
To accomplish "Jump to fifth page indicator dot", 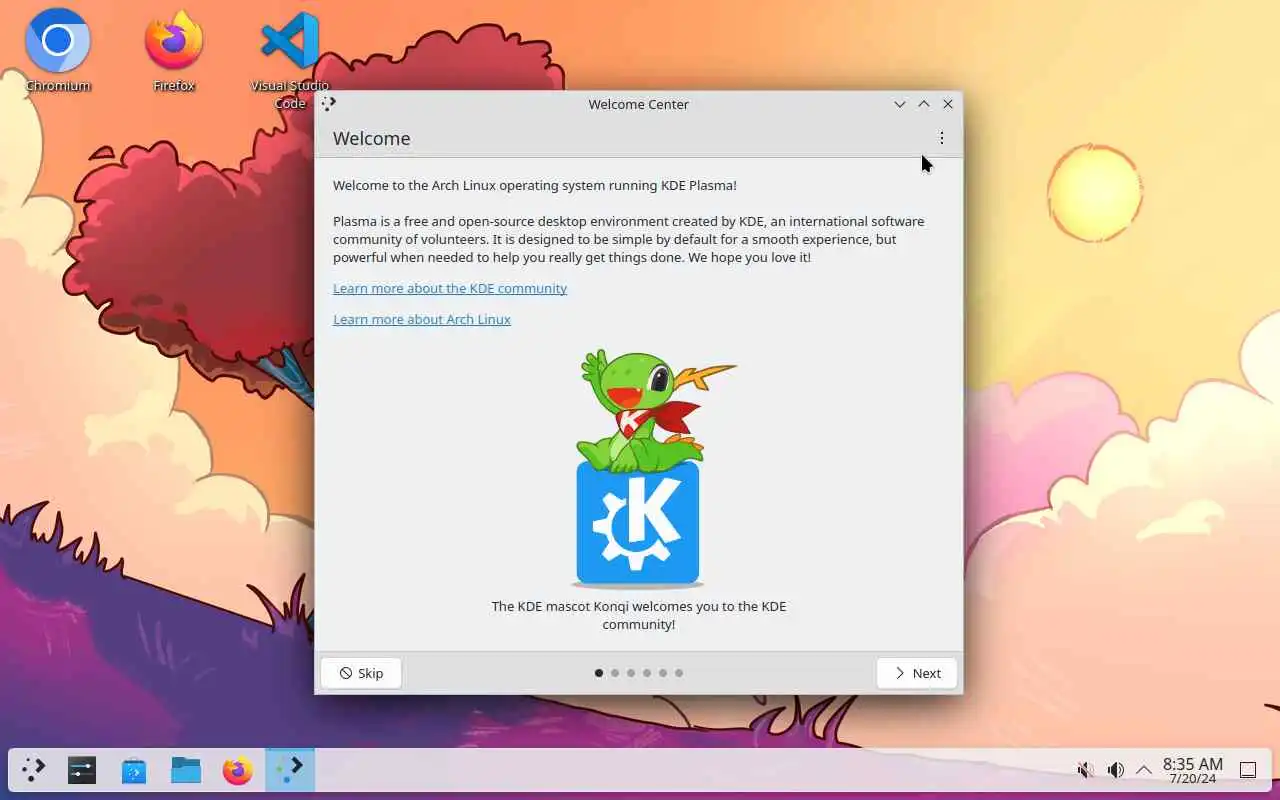I will (663, 673).
